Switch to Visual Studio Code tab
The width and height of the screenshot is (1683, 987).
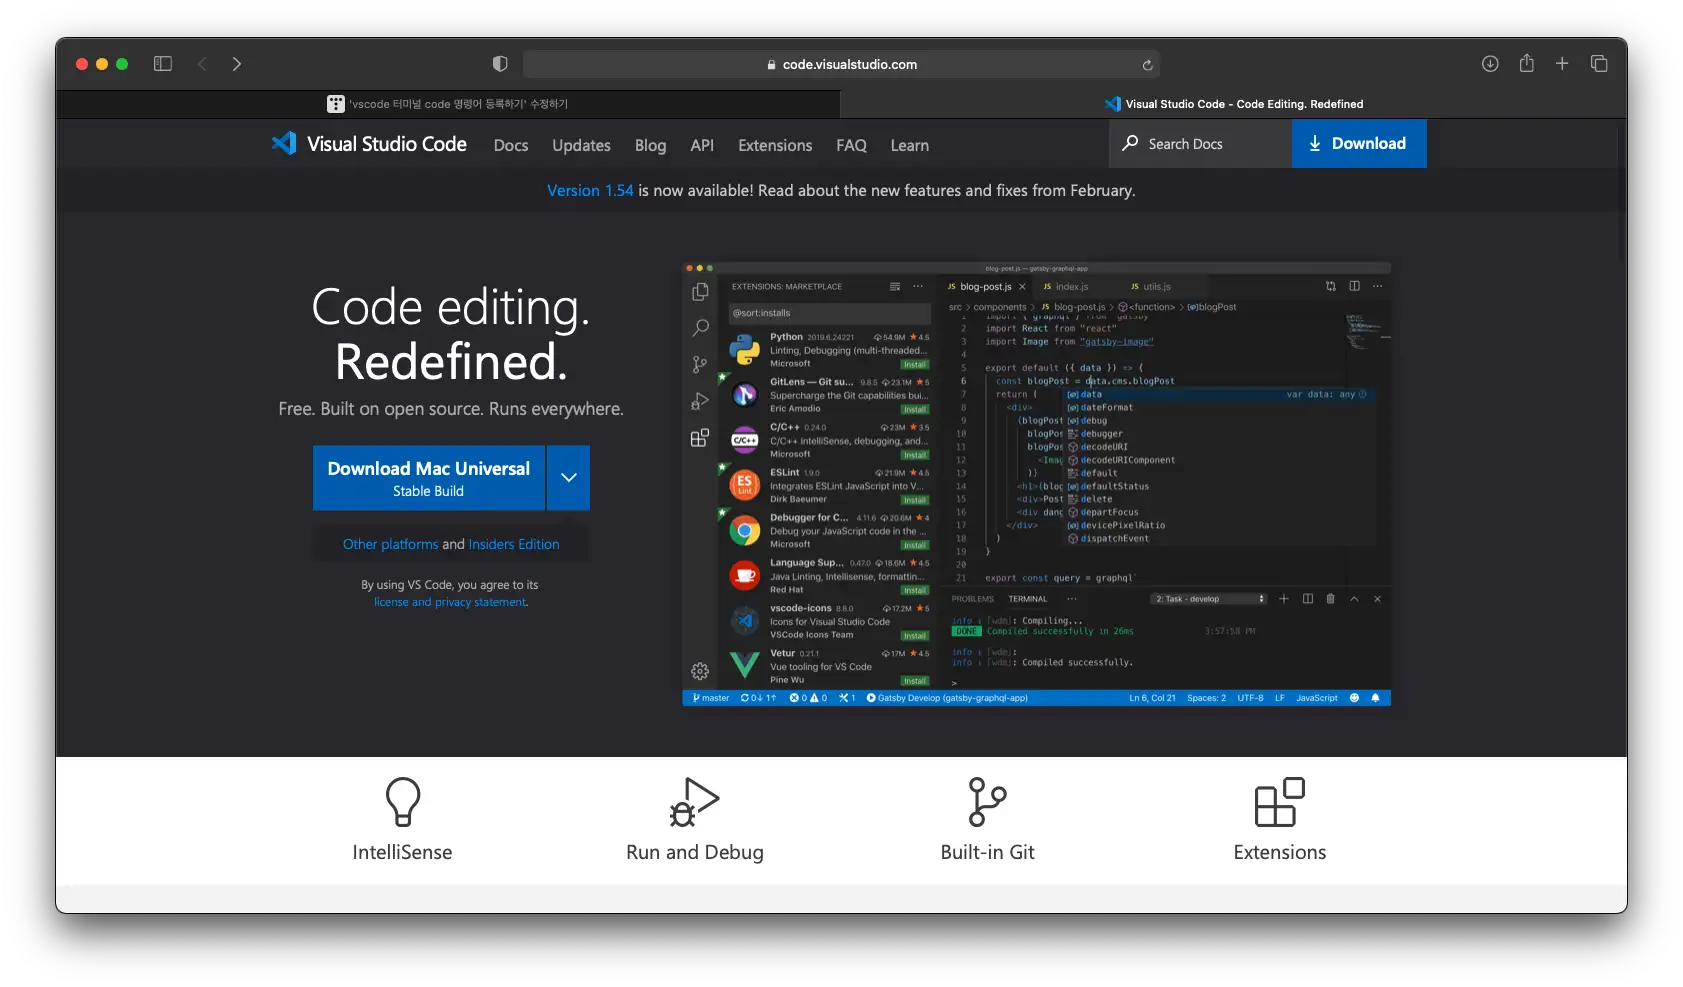pyautogui.click(x=1234, y=104)
